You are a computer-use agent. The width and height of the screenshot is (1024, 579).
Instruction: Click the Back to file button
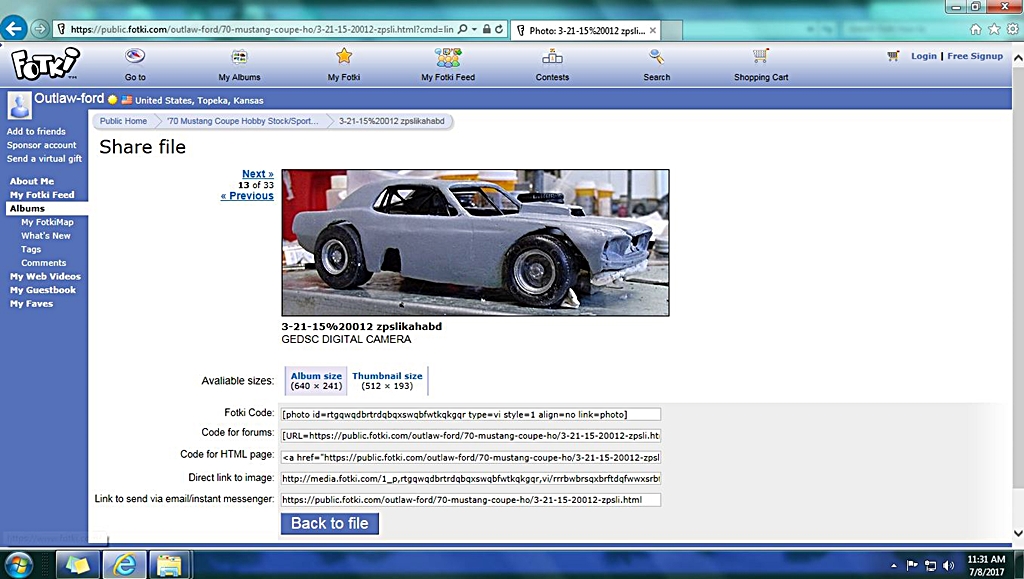[330, 523]
